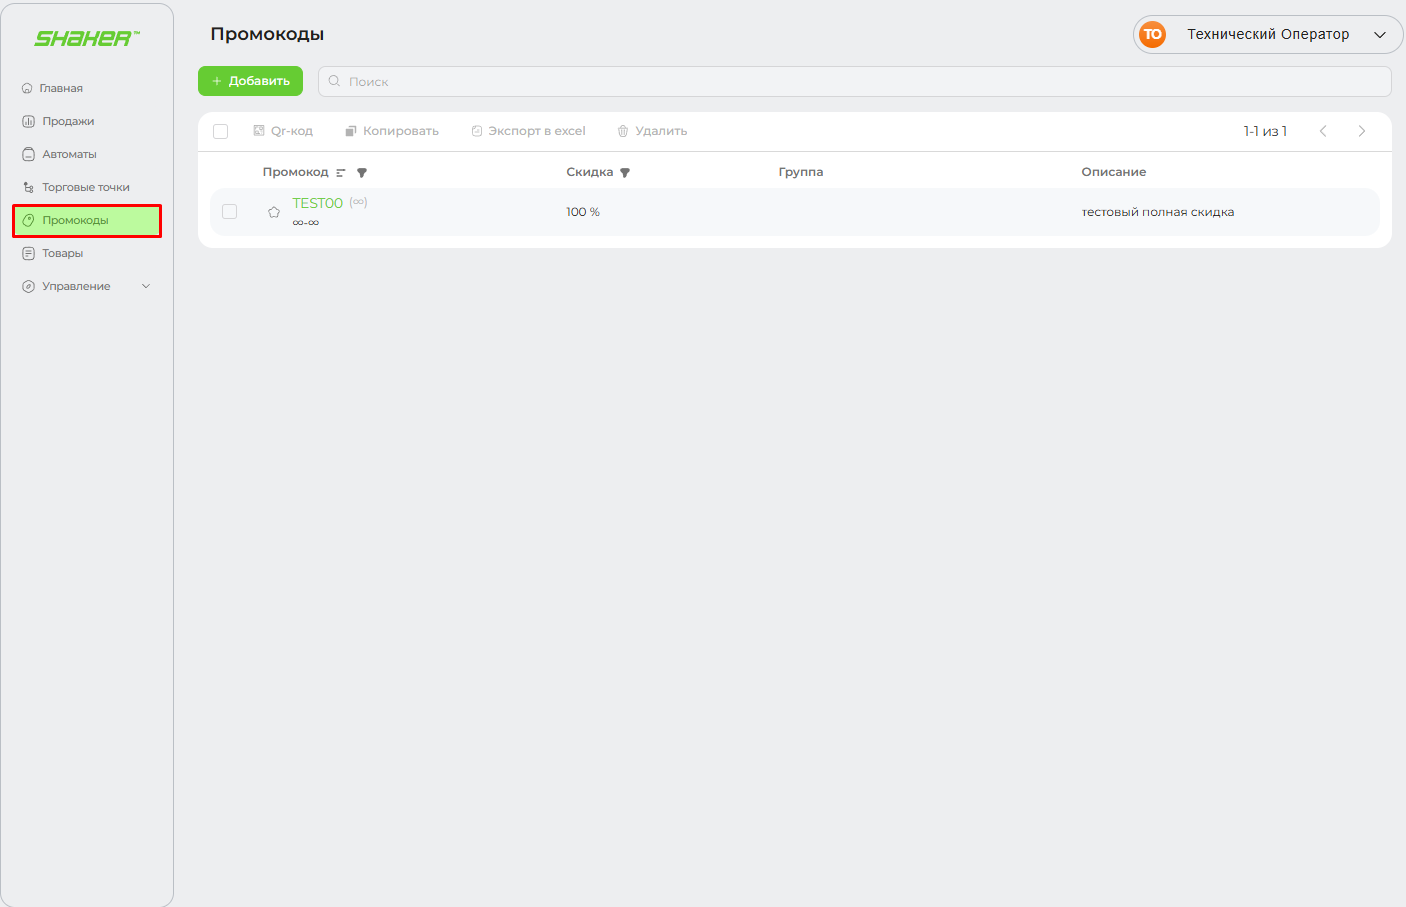Image resolution: width=1406 pixels, height=907 pixels.
Task: Click the star icon beside TEST00
Action: click(274, 212)
